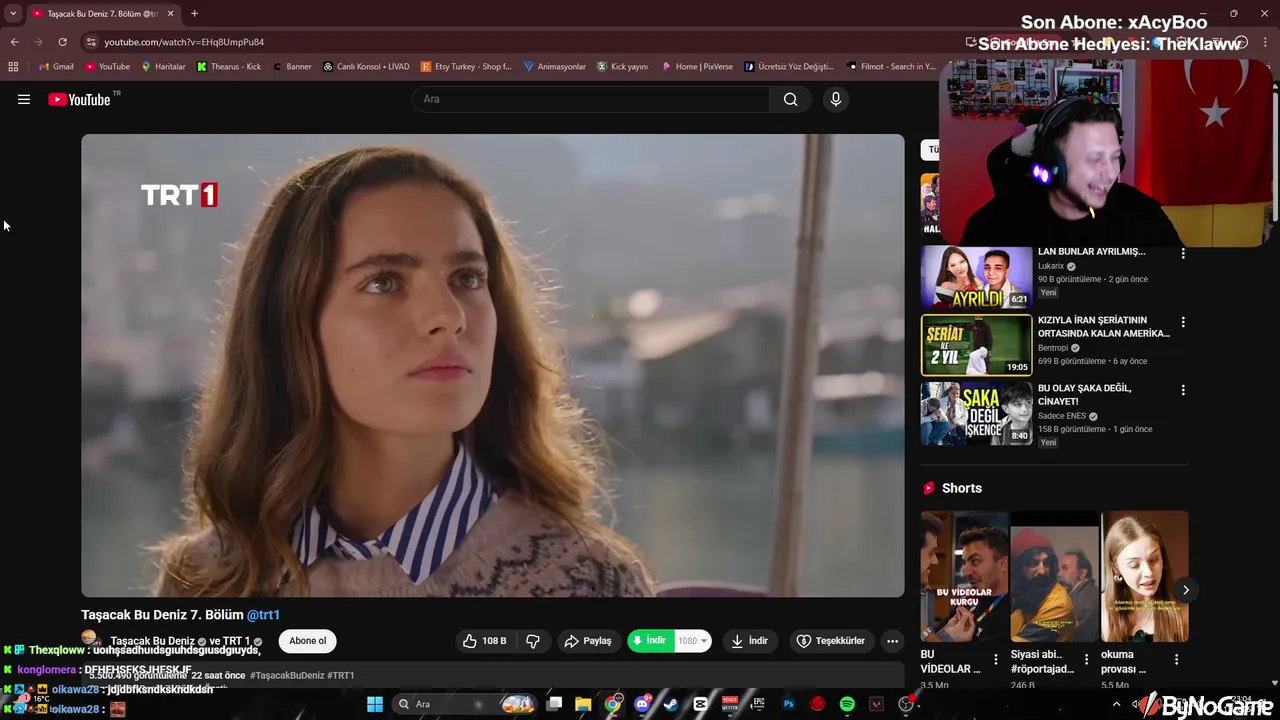Image resolution: width=1280 pixels, height=720 pixels.
Task: Click the Windows taskbar search box
Action: pos(465,704)
